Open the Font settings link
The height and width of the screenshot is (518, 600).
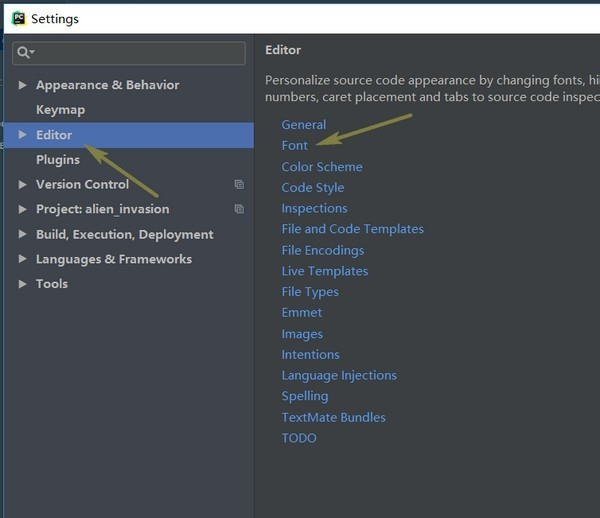(x=295, y=146)
